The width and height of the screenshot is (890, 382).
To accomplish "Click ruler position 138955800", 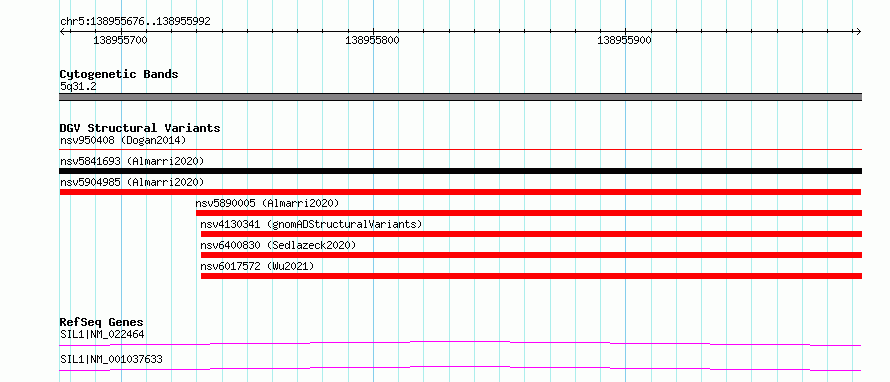I will 372,40.
